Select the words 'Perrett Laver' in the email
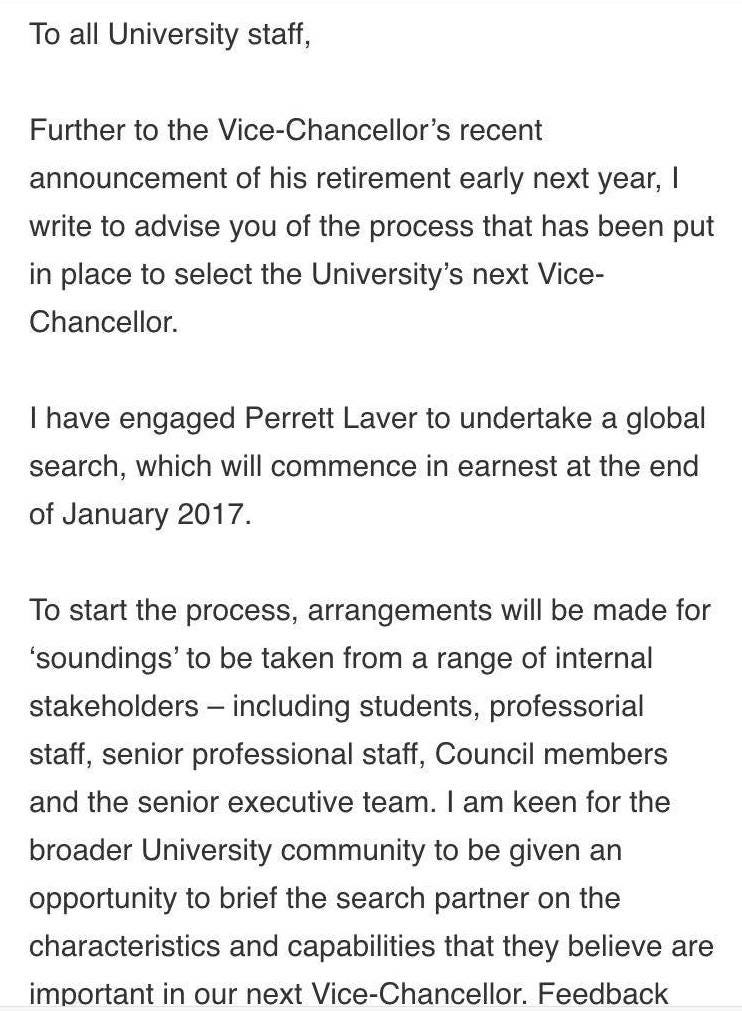This screenshot has height=1011, width=742. point(331,418)
